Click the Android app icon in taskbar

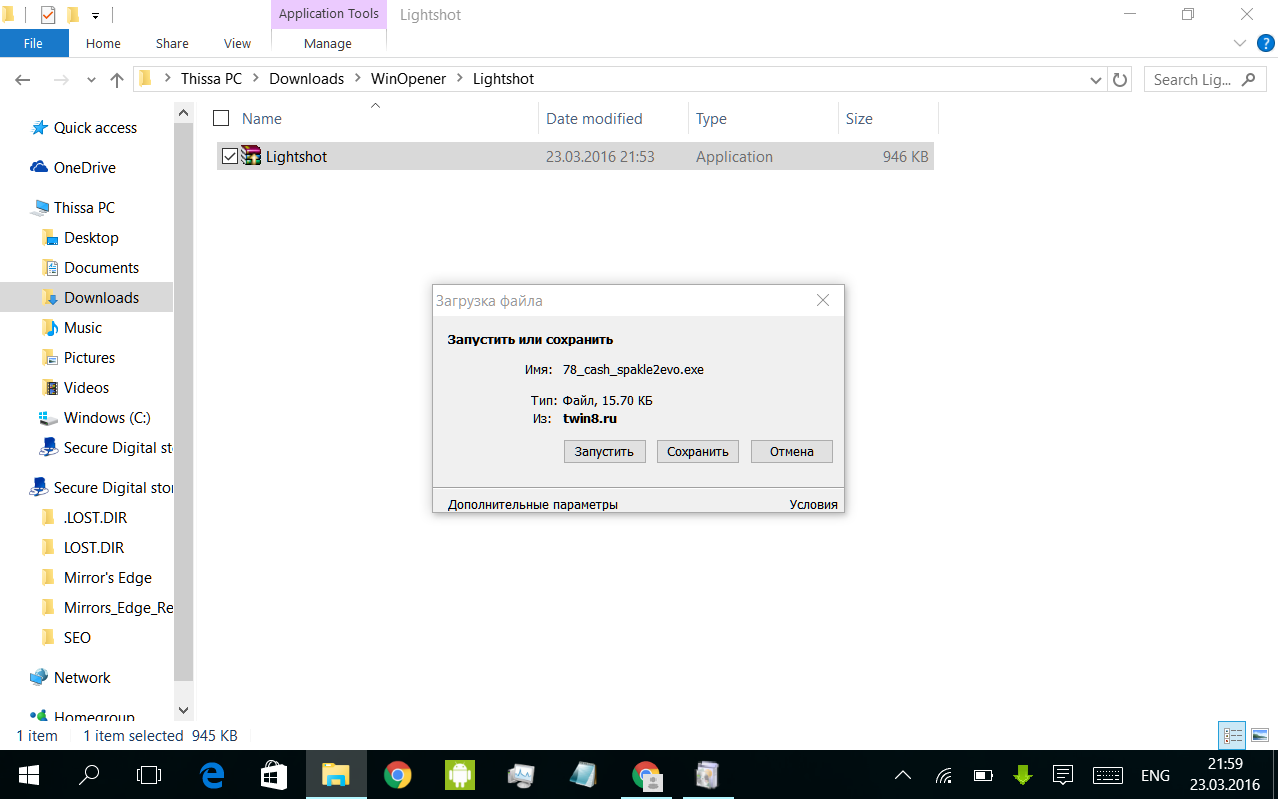click(460, 775)
